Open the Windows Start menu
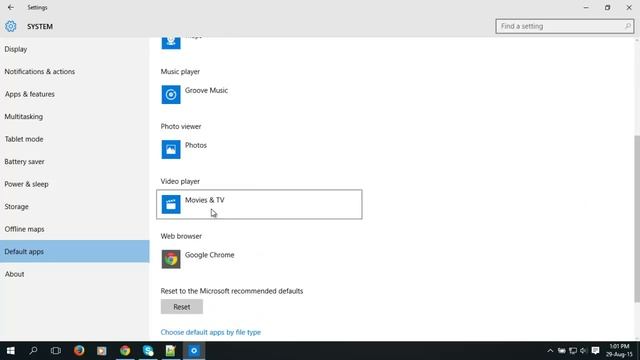The width and height of the screenshot is (640, 360). click(11, 351)
